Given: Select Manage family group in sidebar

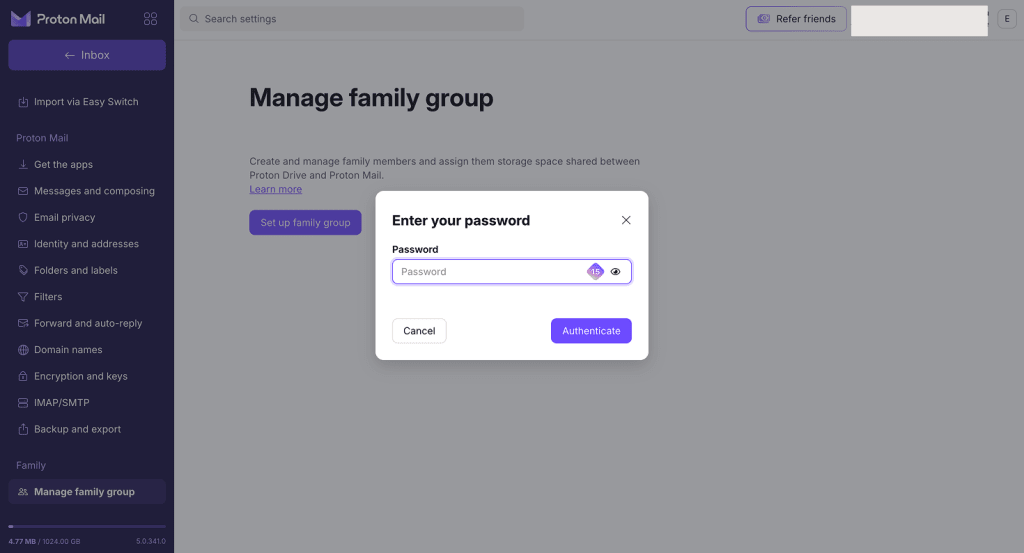Looking at the screenshot, I should (x=87, y=492).
